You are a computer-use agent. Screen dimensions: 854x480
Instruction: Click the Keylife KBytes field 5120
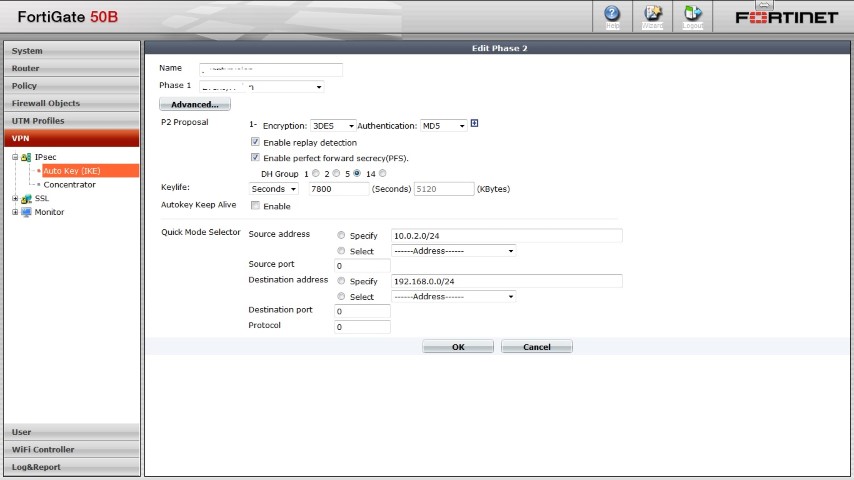click(444, 189)
